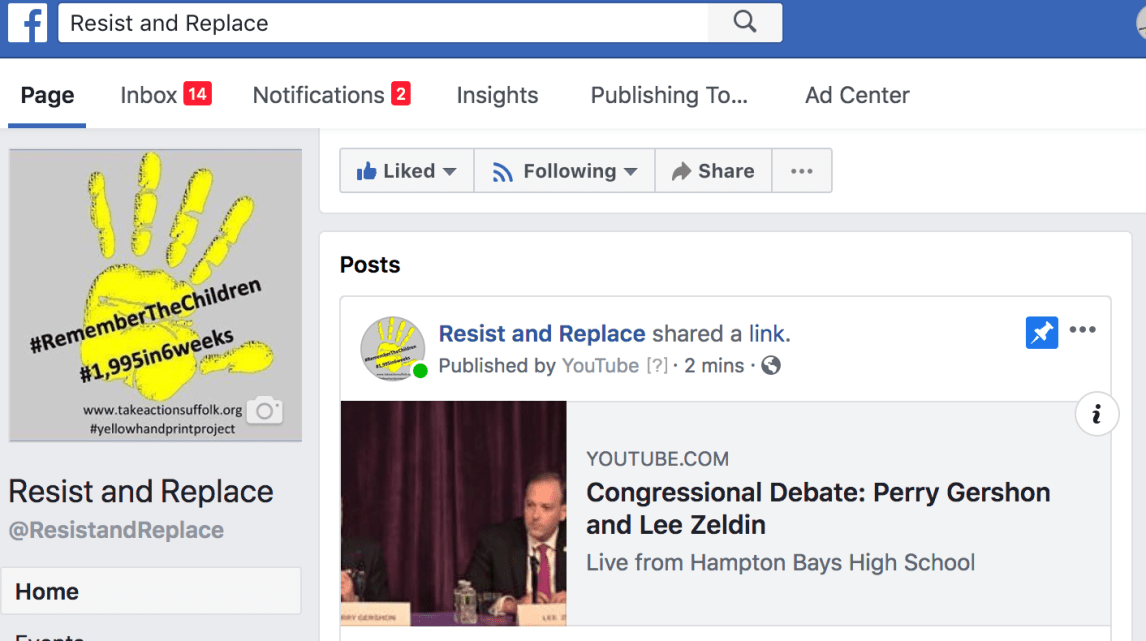Toggle Following for this page
Image resolution: width=1146 pixels, height=641 pixels.
pyautogui.click(x=557, y=170)
